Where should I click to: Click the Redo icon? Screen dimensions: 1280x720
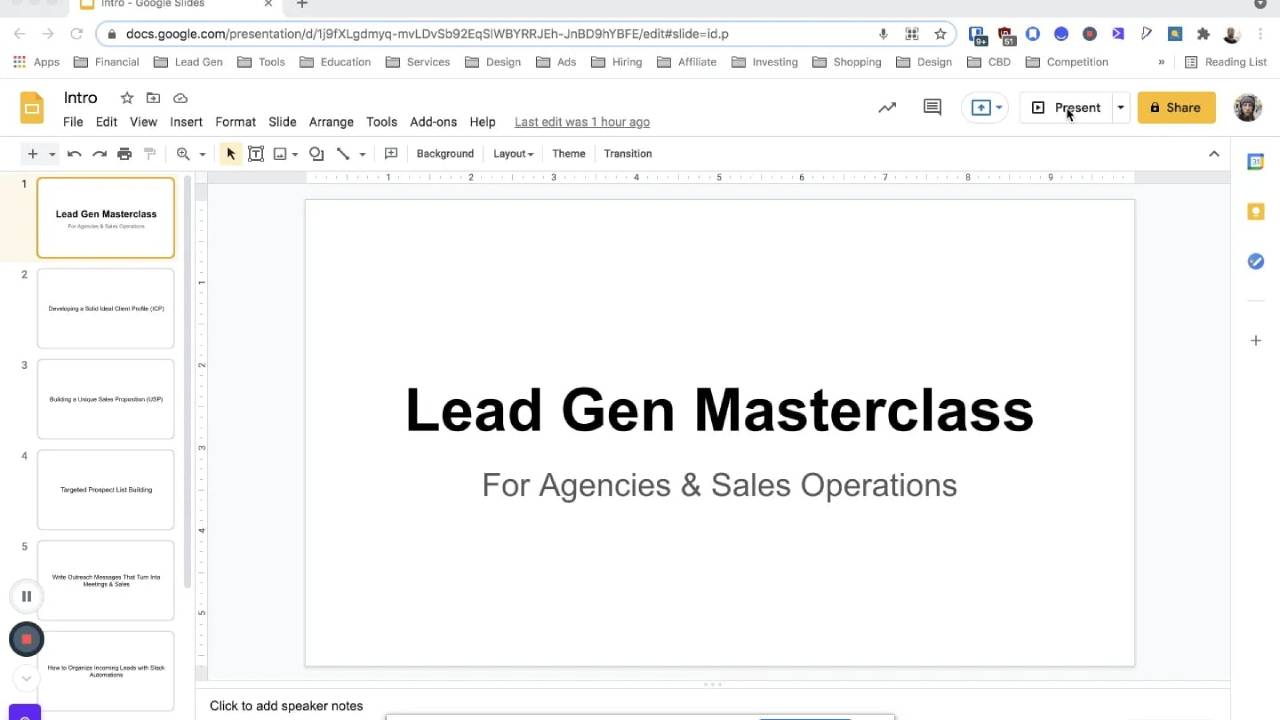pyautogui.click(x=99, y=153)
